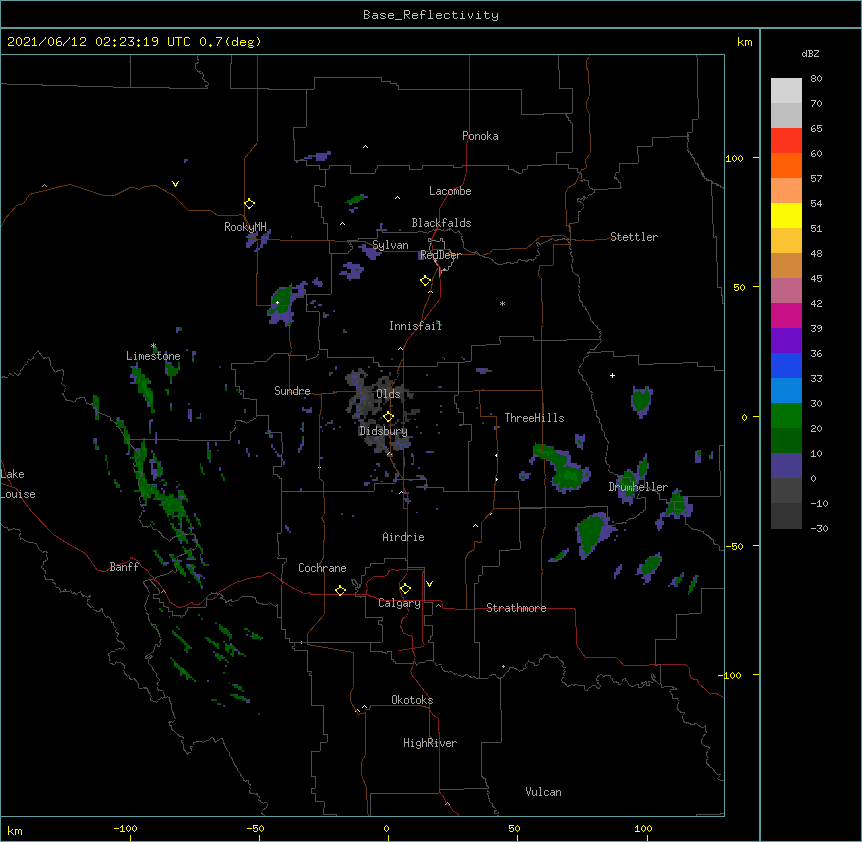Click the yellow 54 dBZ color swatch

[x=786, y=215]
